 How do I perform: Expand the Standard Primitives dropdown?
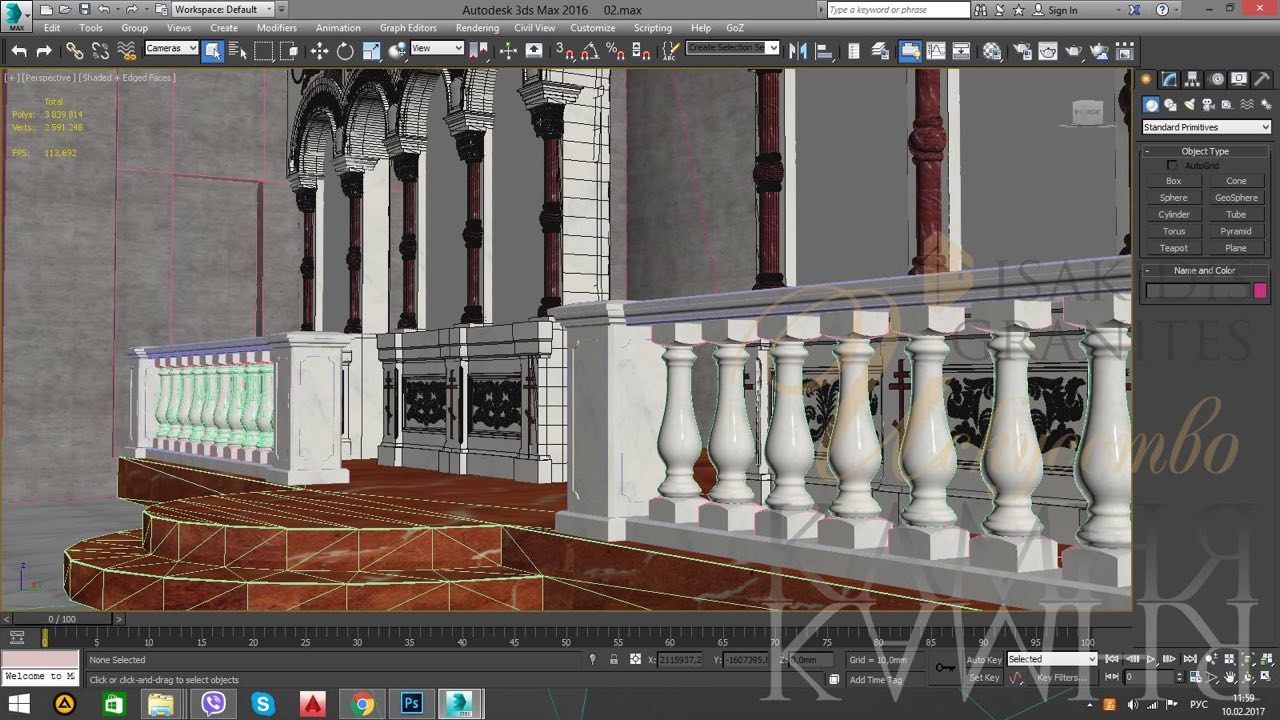(1206, 127)
